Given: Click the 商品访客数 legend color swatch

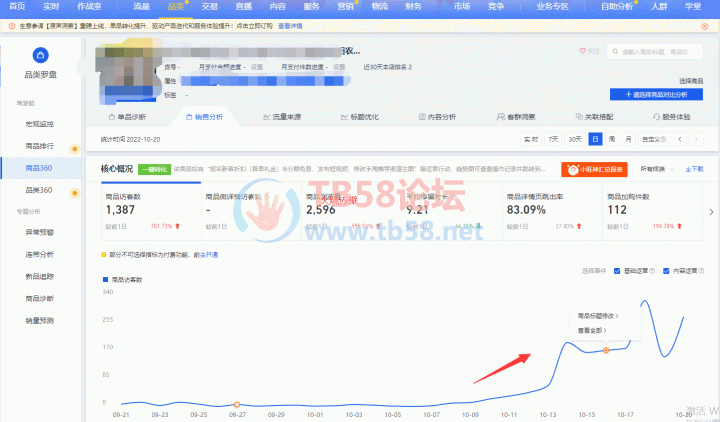Looking at the screenshot, I should pos(105,278).
